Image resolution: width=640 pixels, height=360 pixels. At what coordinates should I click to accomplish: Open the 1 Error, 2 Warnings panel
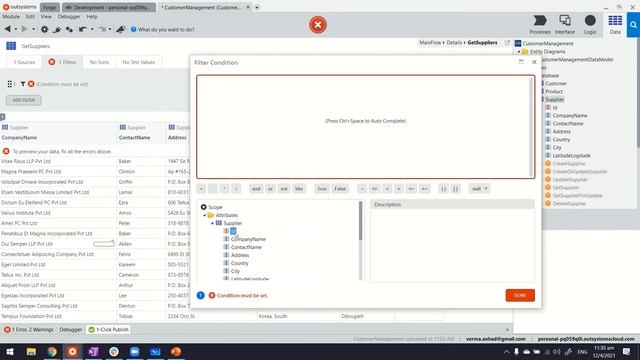point(29,329)
